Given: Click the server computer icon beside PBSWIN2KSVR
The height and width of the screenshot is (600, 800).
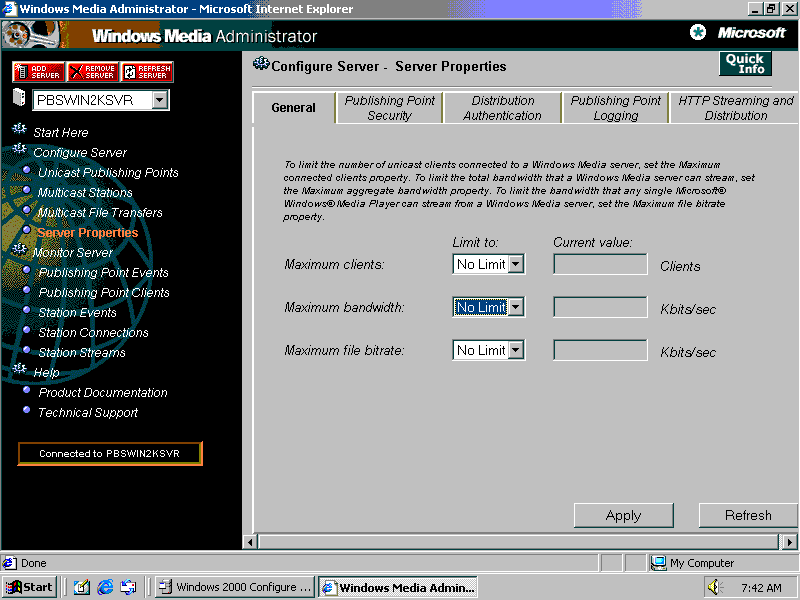Looking at the screenshot, I should coord(19,97).
